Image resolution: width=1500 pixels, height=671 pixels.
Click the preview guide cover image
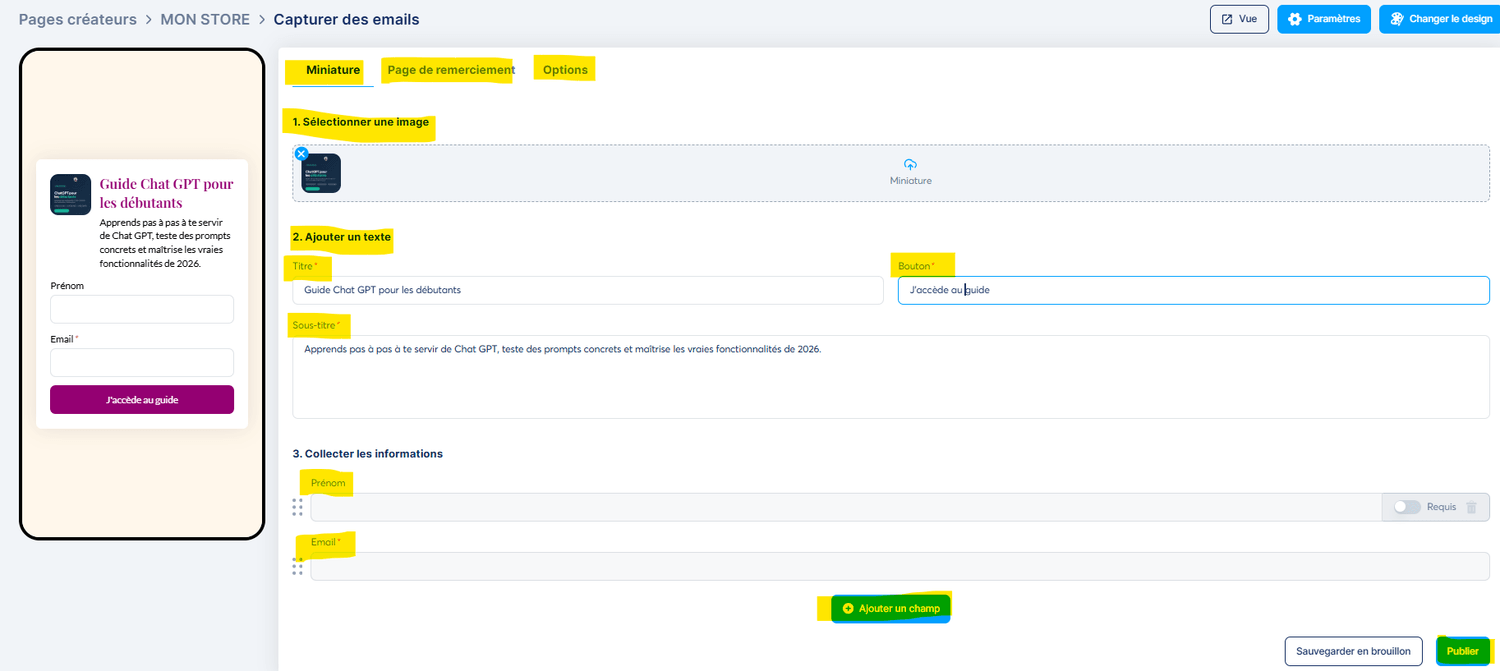pos(70,195)
